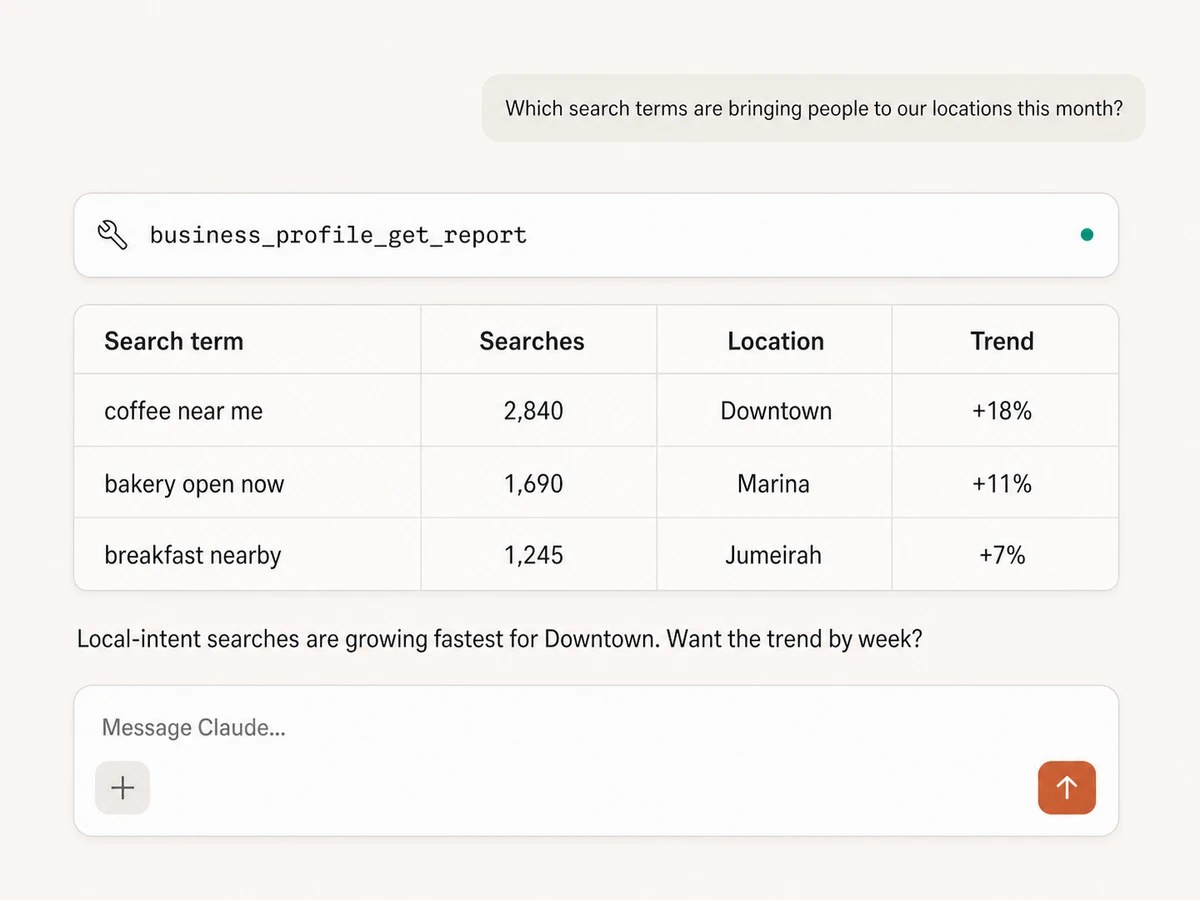
Task: Click the Marina location cell
Action: pos(774,484)
